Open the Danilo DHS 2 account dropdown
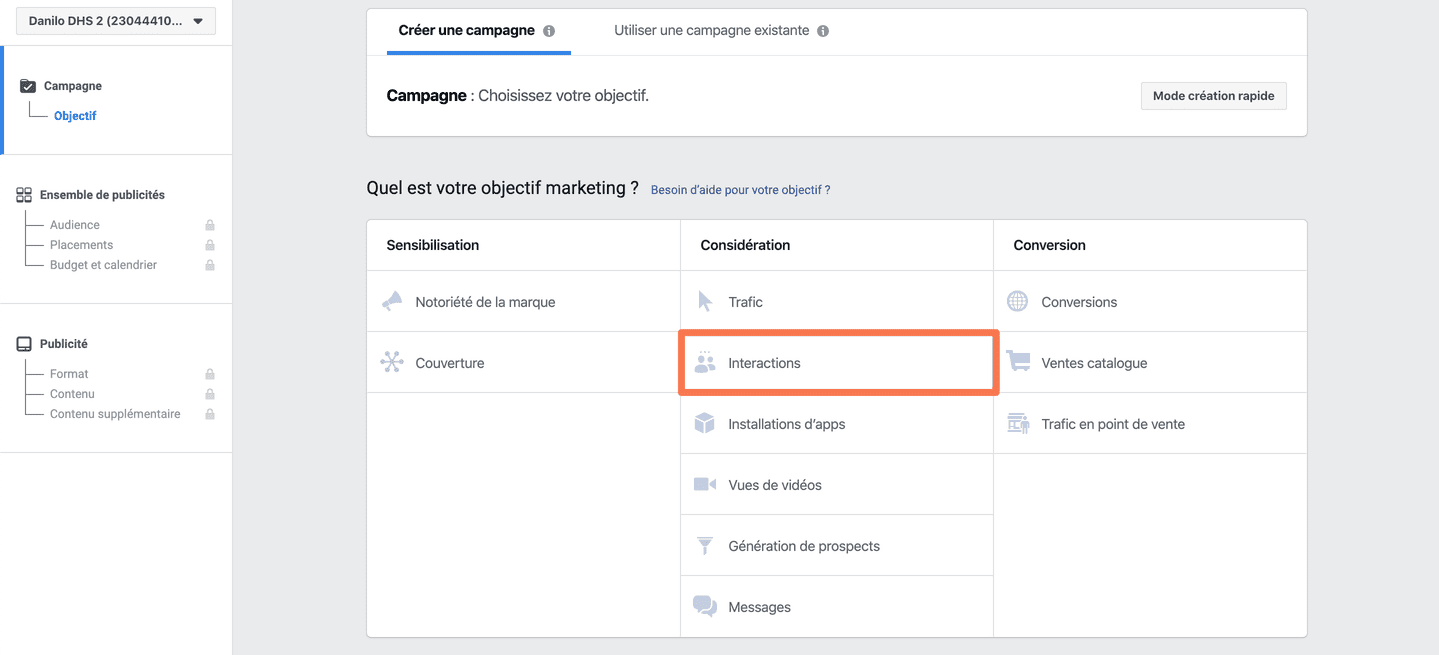1439x655 pixels. point(116,21)
